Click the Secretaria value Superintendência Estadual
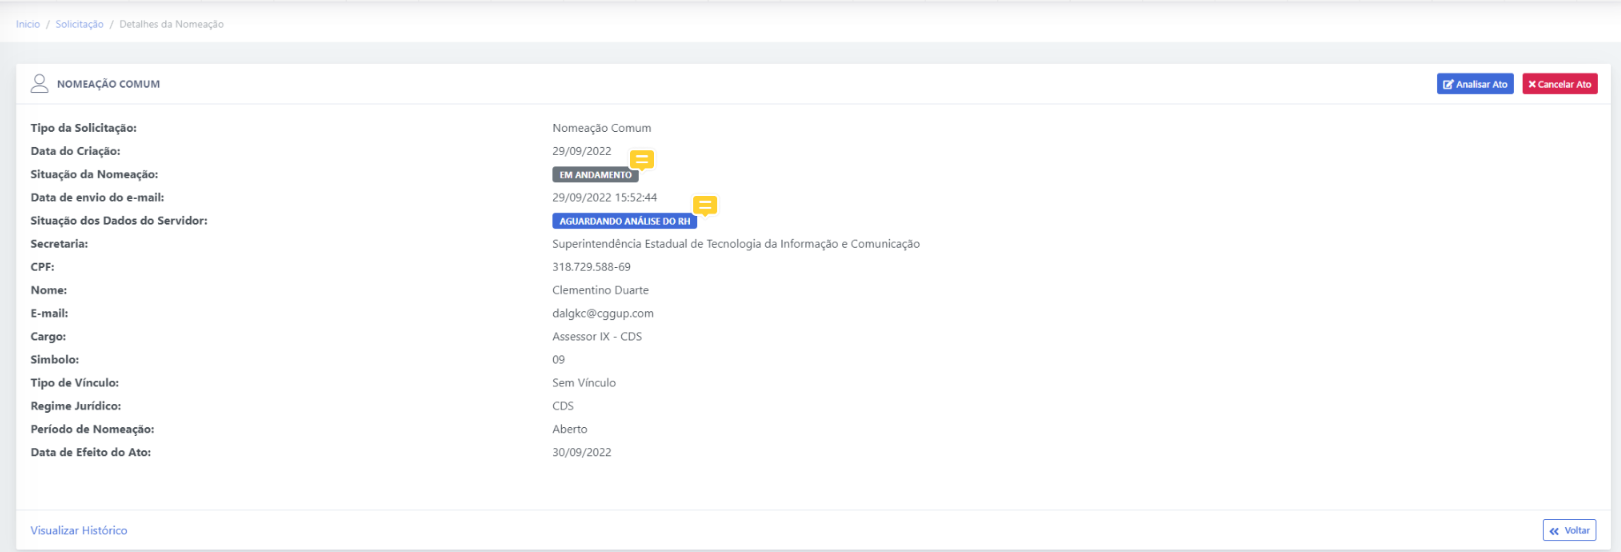The height and width of the screenshot is (552, 1621). click(736, 244)
